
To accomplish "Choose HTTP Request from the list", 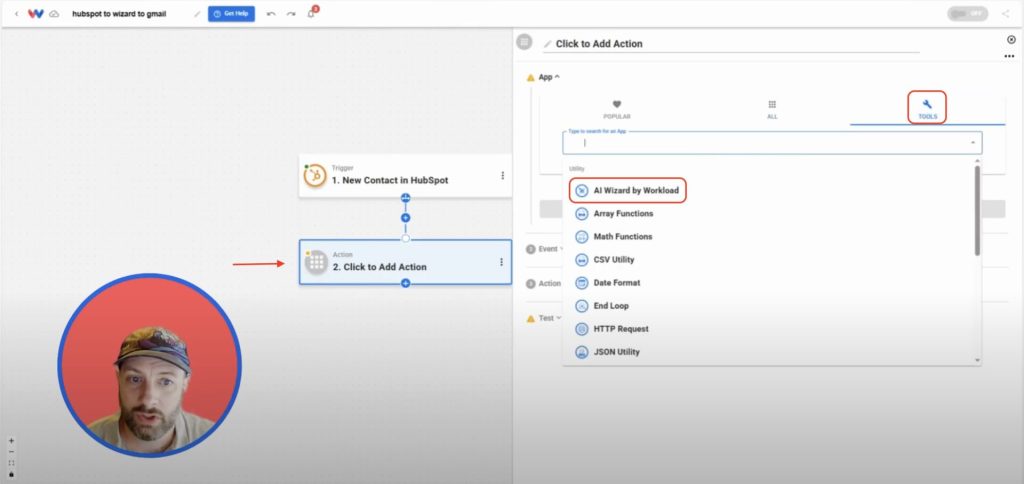I will click(769, 329).
